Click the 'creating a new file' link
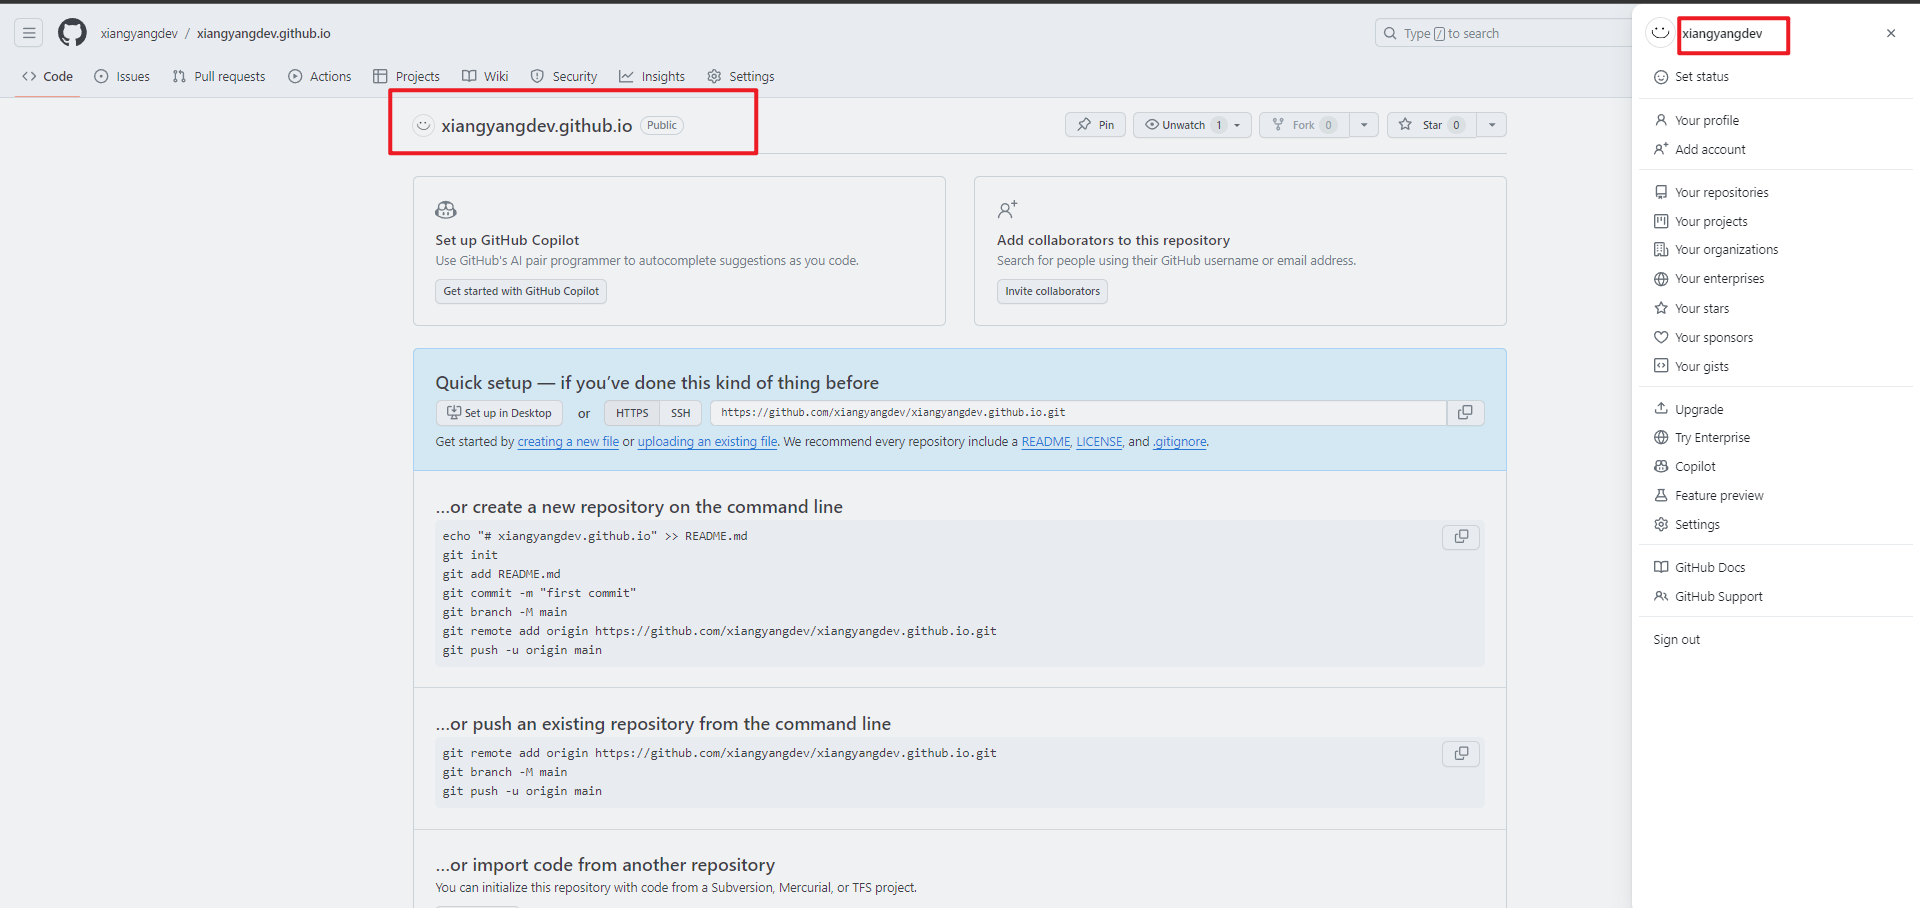 568,442
